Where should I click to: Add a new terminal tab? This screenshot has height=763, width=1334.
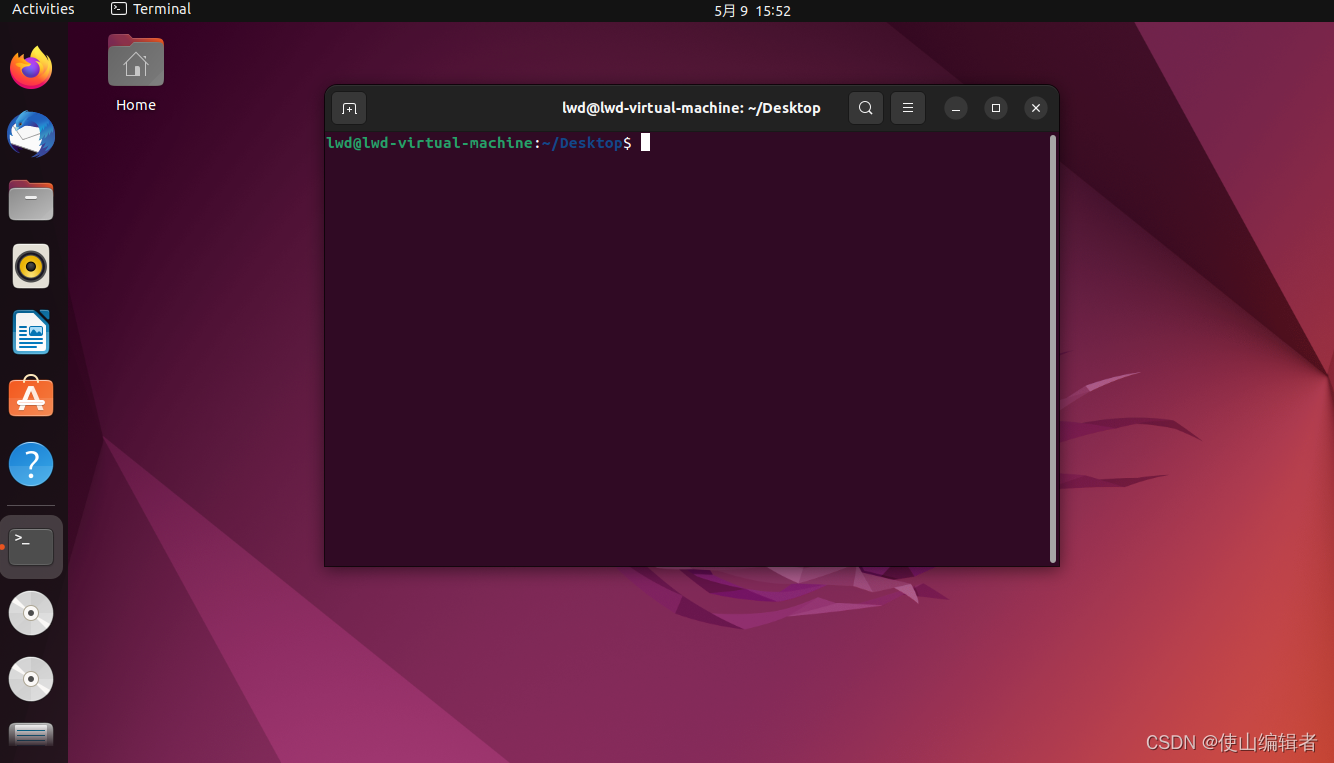[x=349, y=108]
